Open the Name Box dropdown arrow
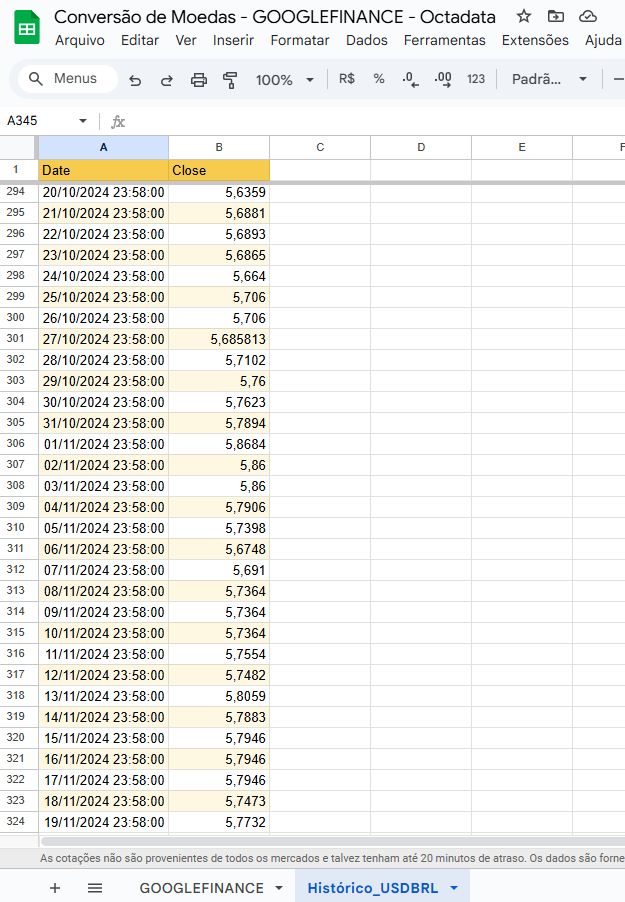 pyautogui.click(x=83, y=121)
